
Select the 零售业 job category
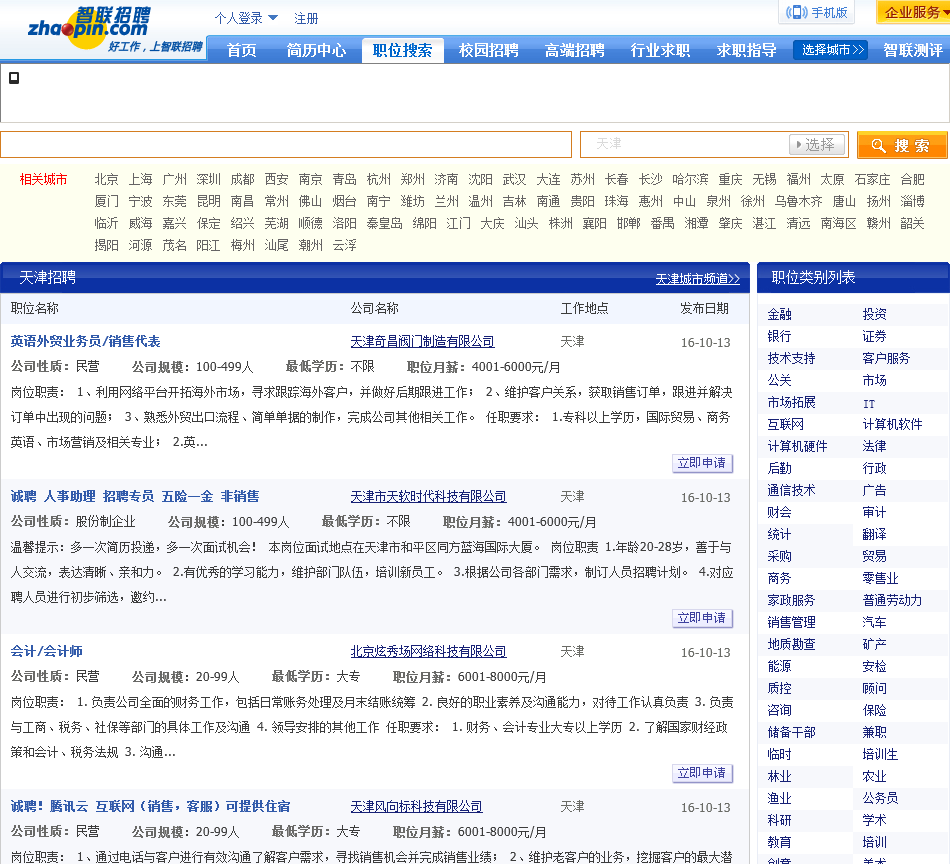(880, 579)
